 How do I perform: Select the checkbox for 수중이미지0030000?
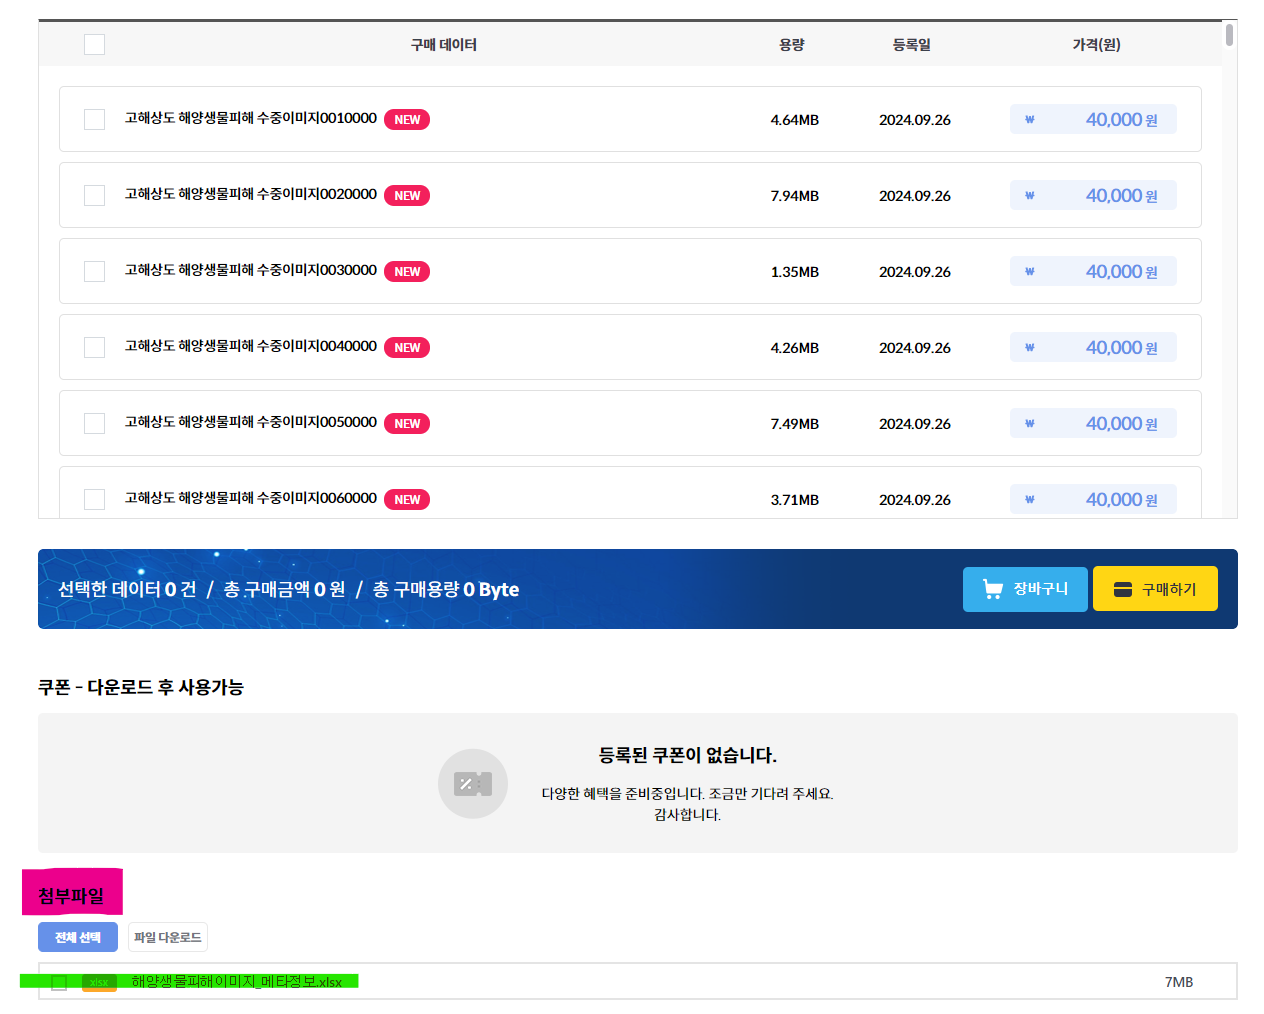[95, 272]
